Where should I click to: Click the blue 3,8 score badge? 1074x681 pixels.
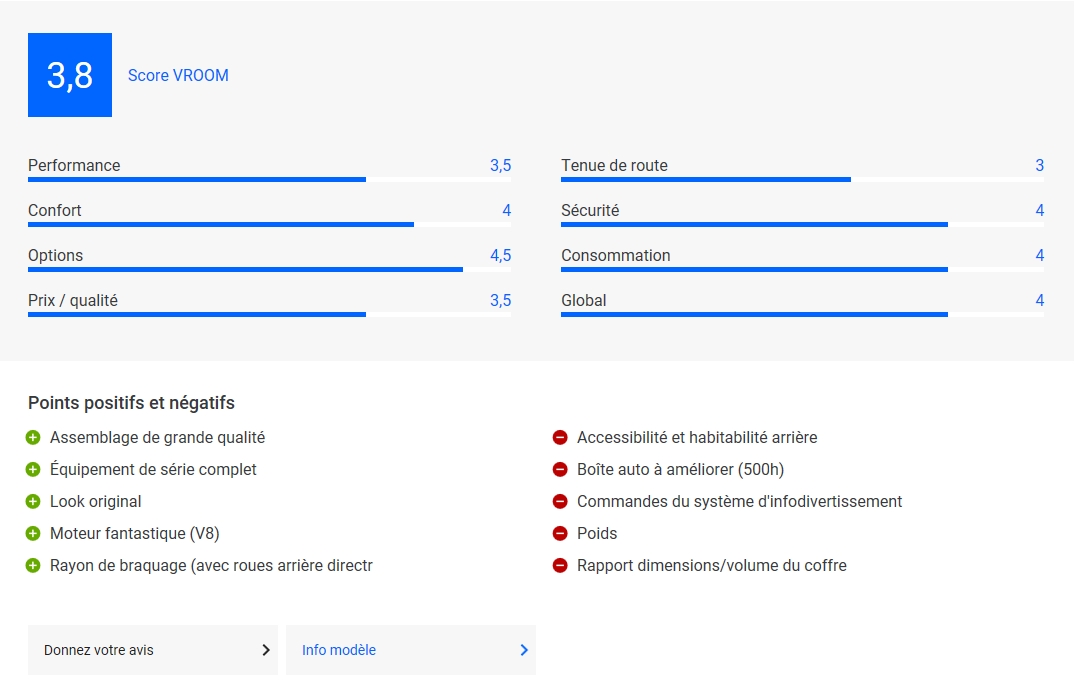[x=70, y=75]
